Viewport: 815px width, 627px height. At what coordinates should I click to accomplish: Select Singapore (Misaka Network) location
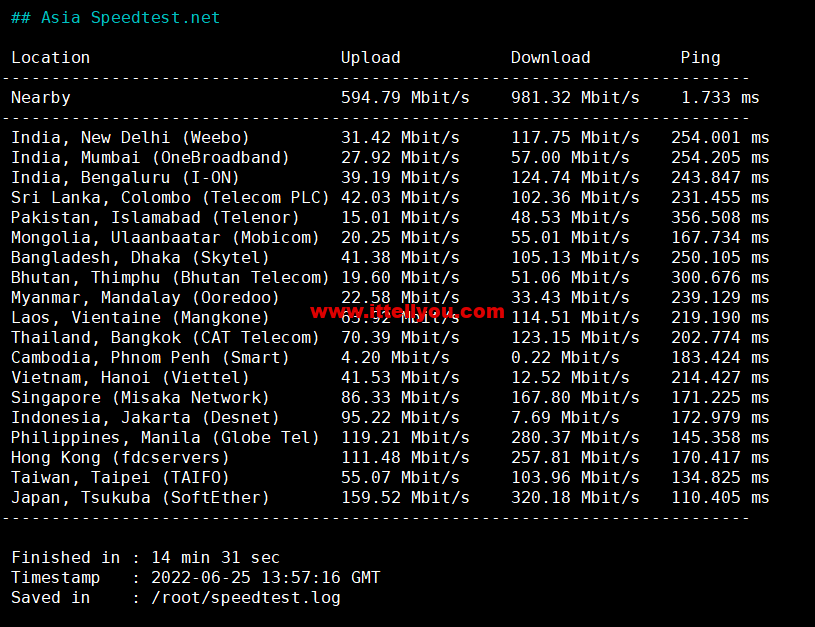click(x=140, y=398)
